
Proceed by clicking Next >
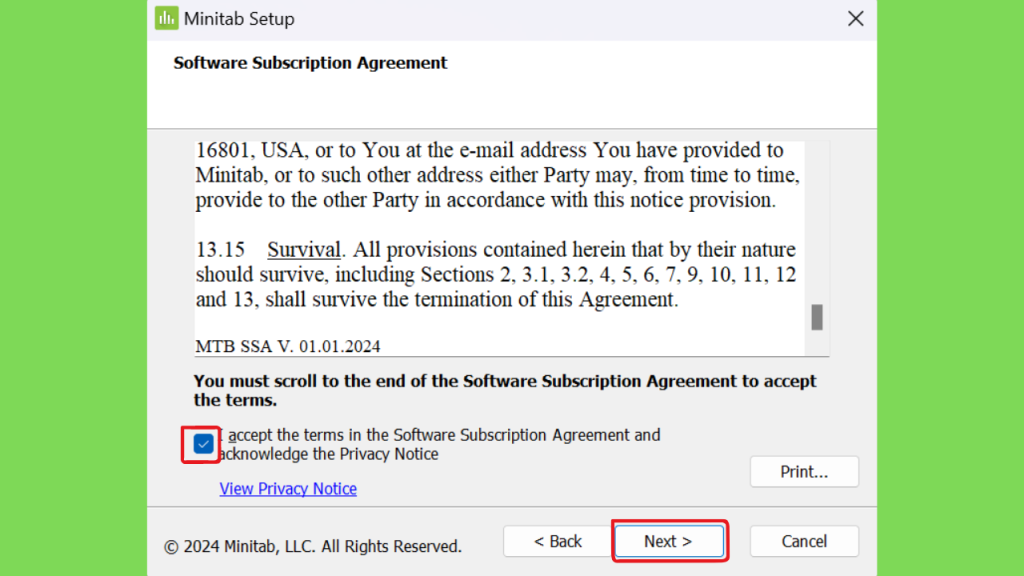click(669, 541)
